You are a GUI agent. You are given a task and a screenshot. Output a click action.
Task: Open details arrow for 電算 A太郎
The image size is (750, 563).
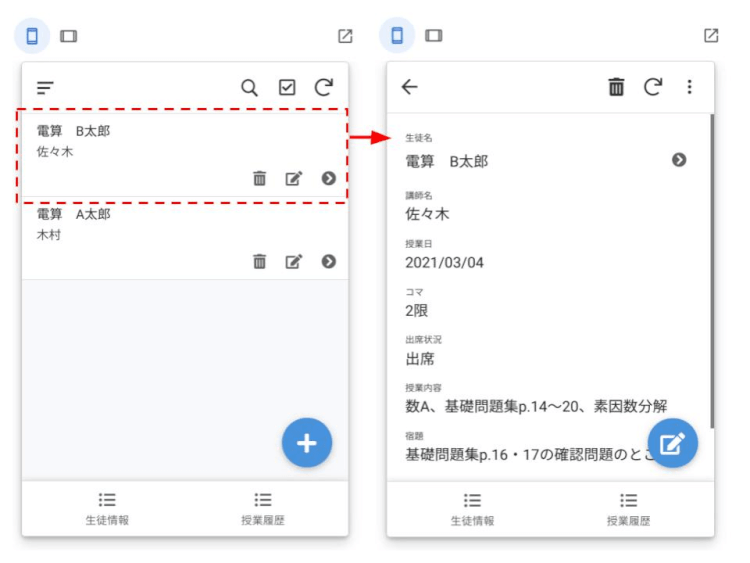pyautogui.click(x=328, y=261)
